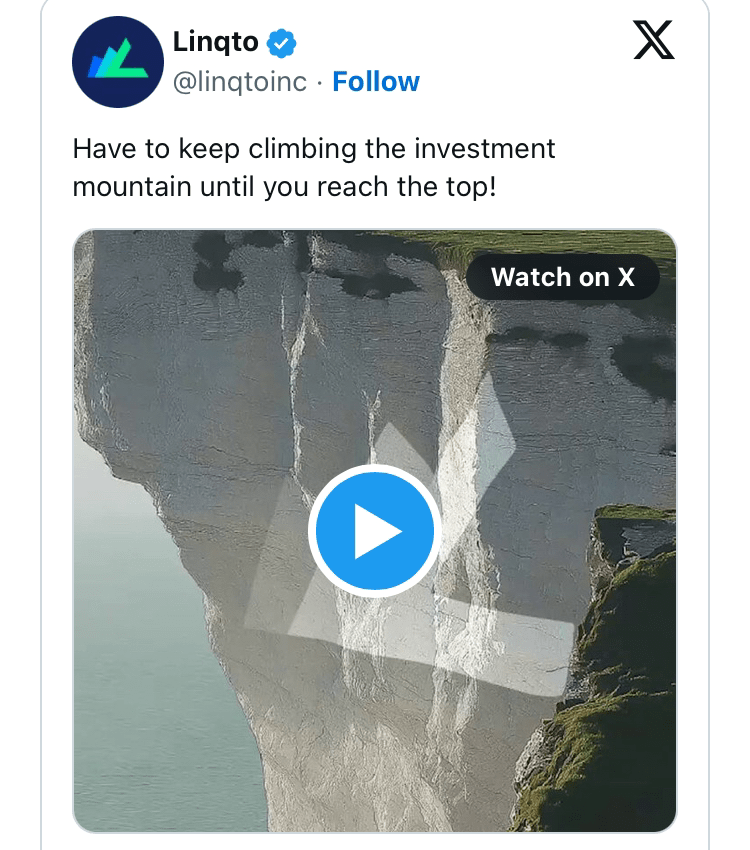Click the white triangle inside the play button
Image resolution: width=750 pixels, height=850 pixels.
coord(377,532)
